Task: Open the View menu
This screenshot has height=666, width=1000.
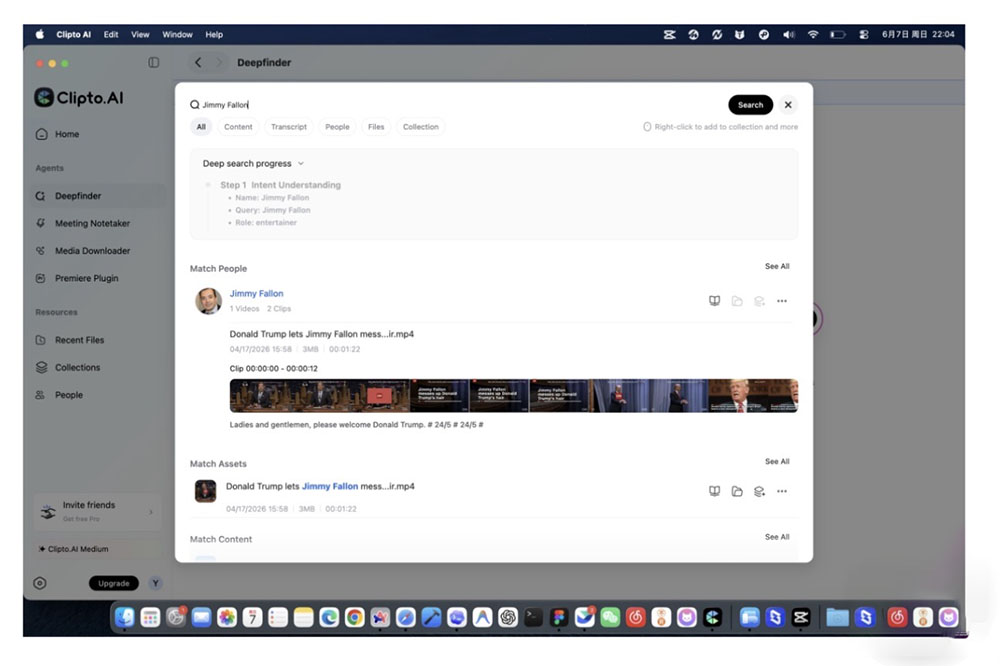Action: click(140, 34)
